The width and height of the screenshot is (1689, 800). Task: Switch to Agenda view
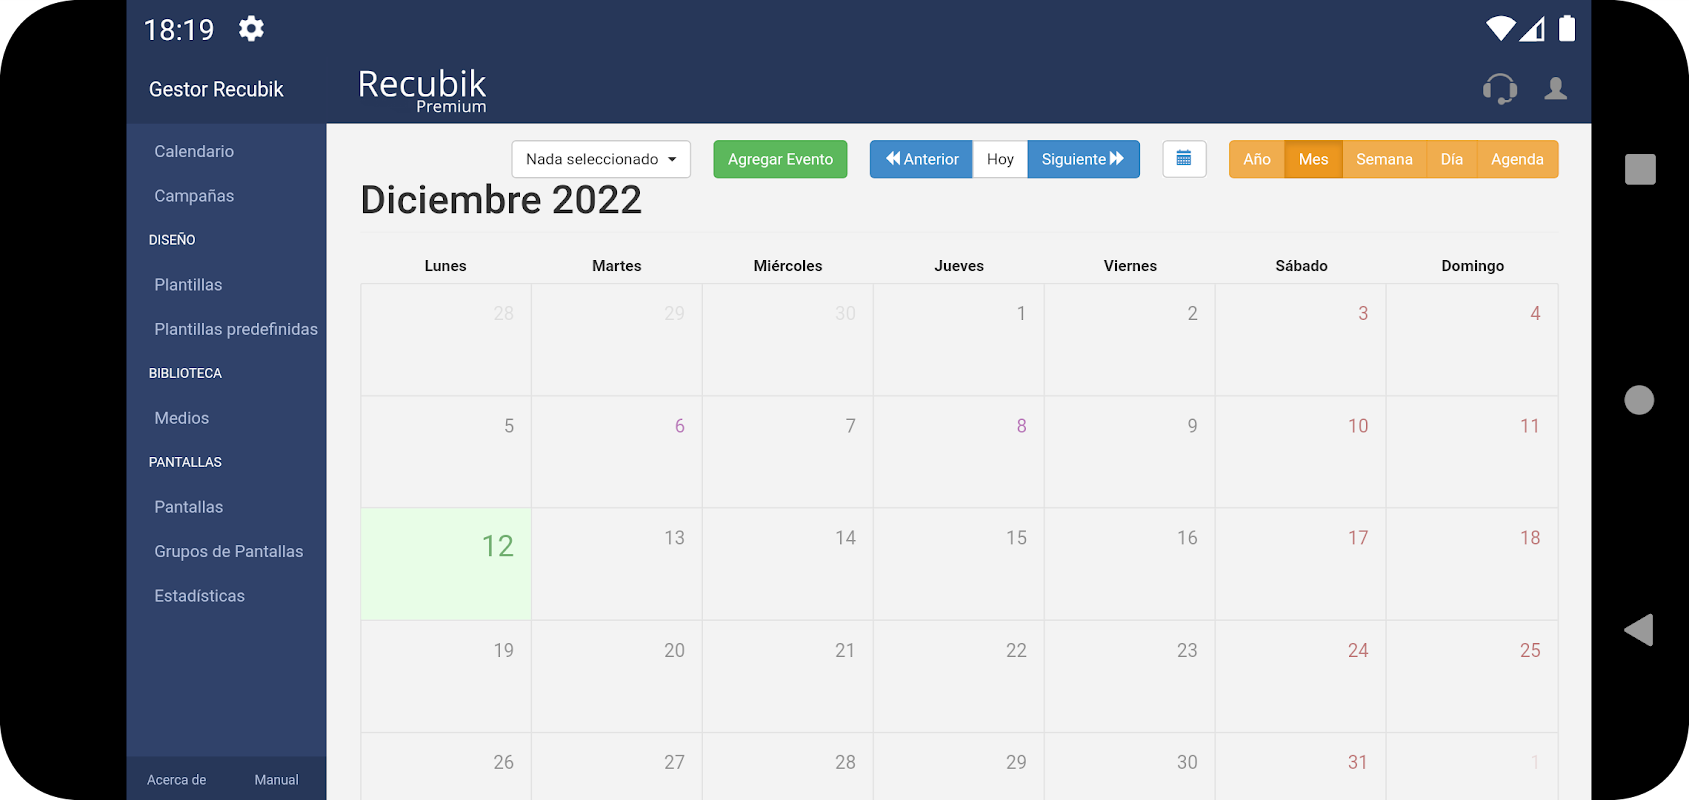[x=1517, y=159]
